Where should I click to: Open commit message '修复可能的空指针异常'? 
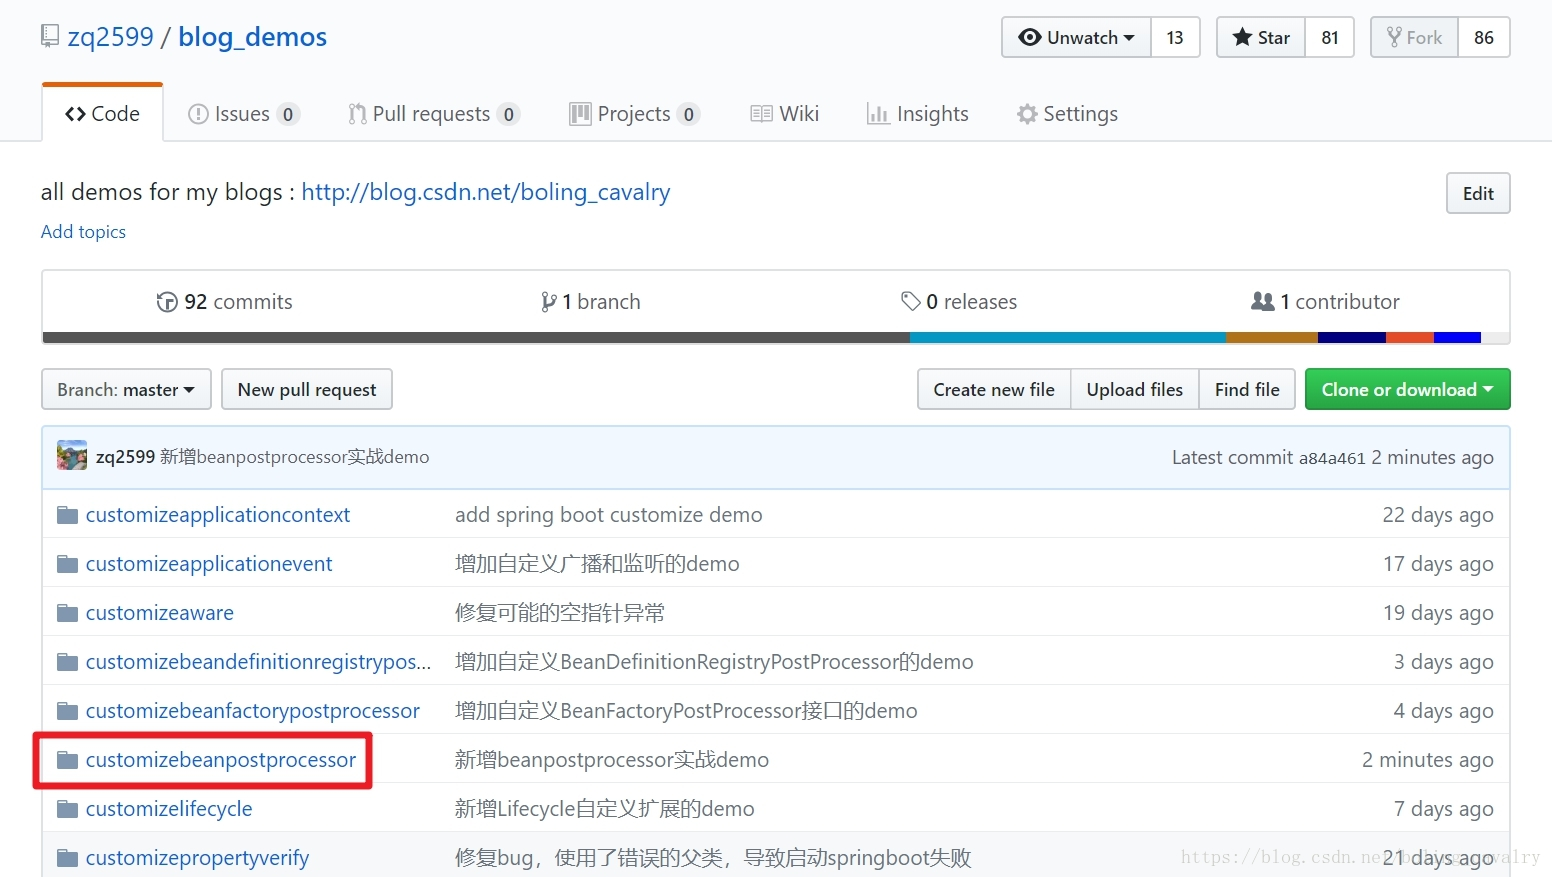(x=560, y=613)
